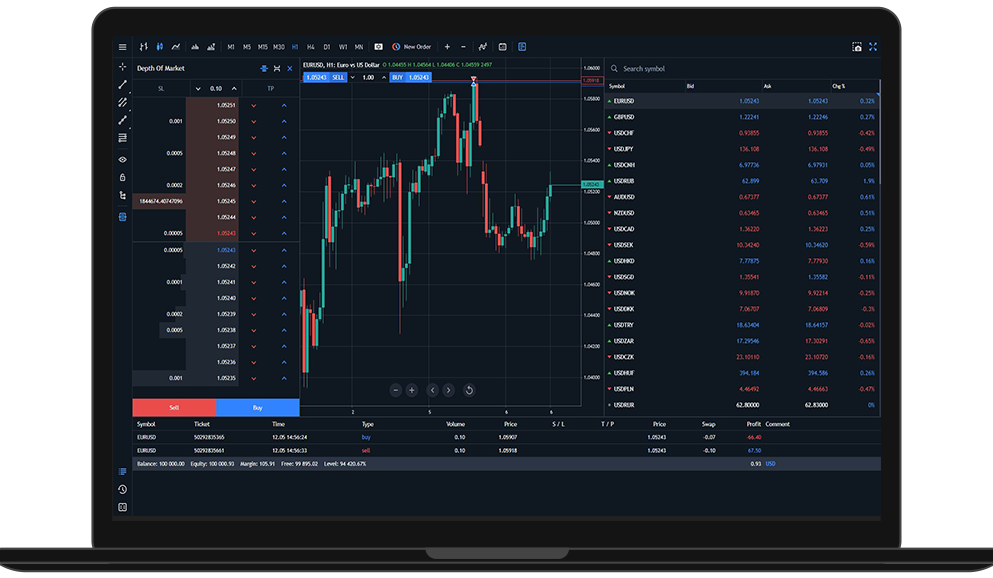
Task: Open the New Order dialog
Action: [x=410, y=46]
